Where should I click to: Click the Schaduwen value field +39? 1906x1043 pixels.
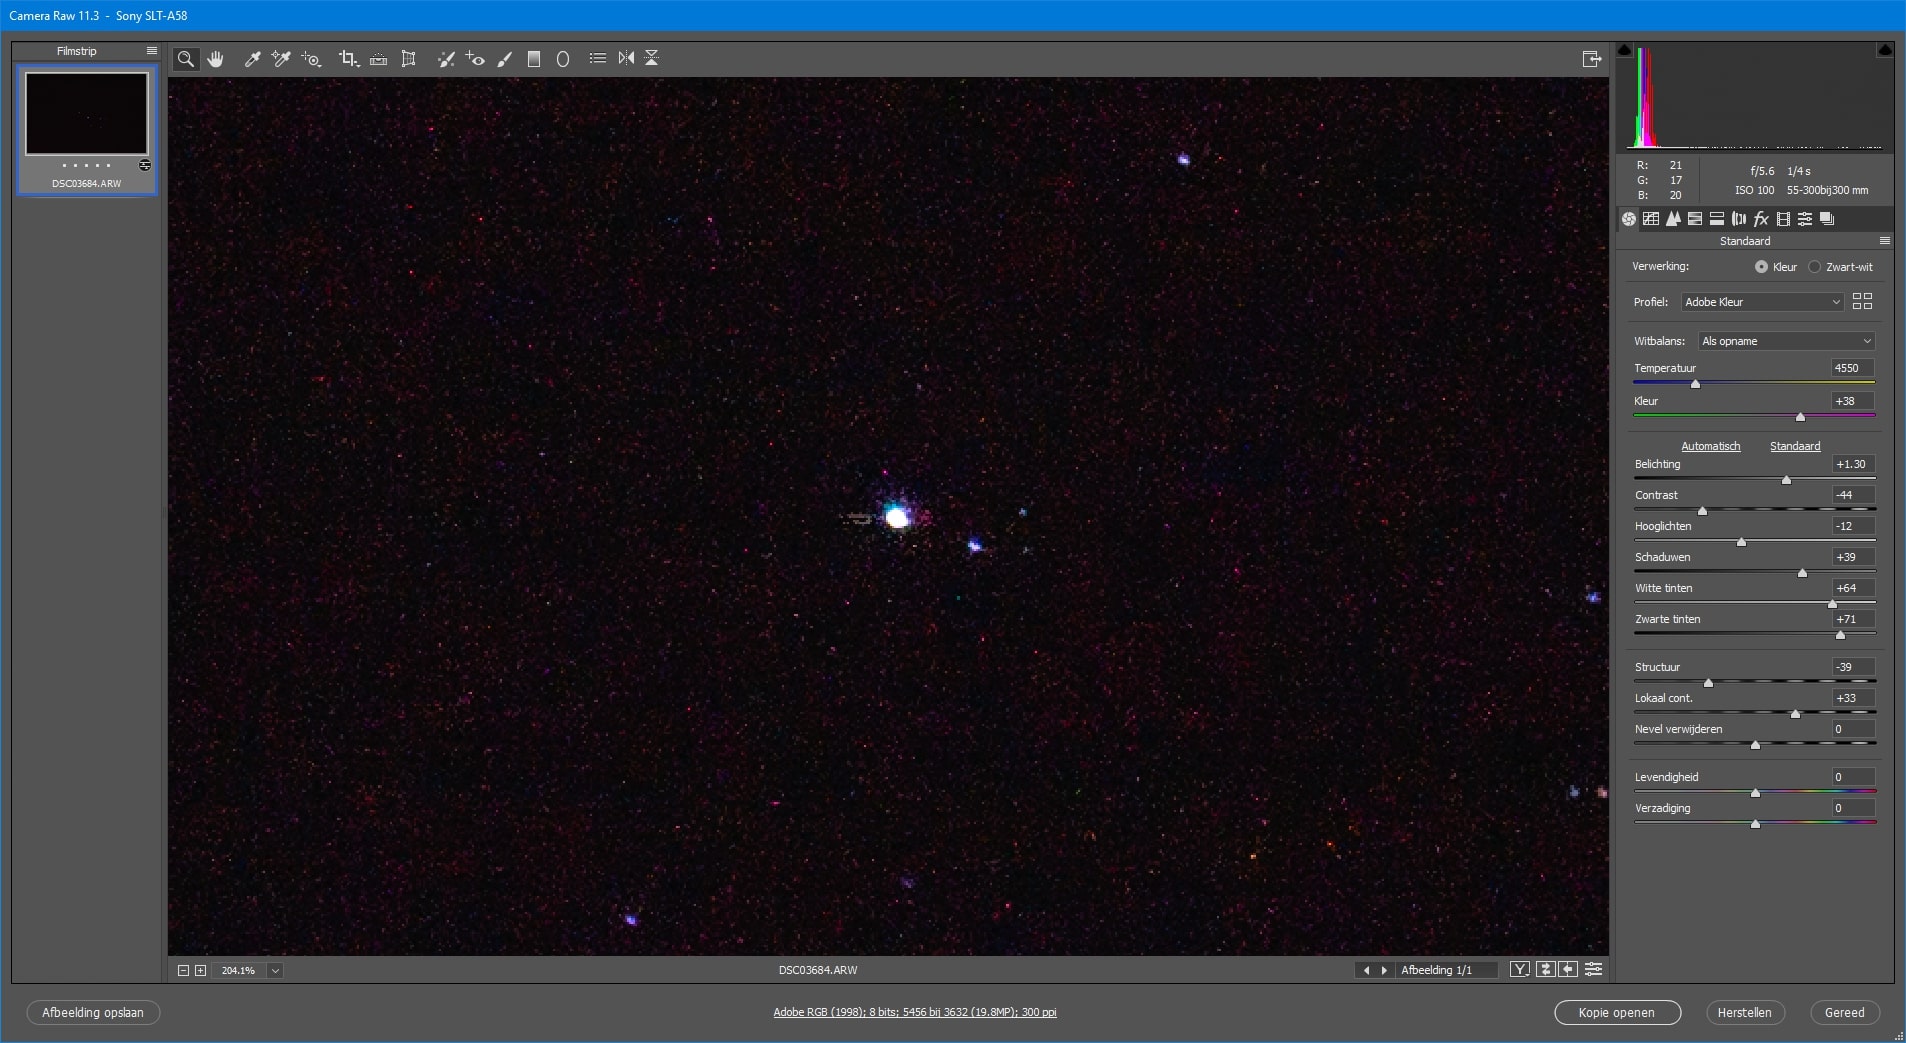pos(1852,557)
